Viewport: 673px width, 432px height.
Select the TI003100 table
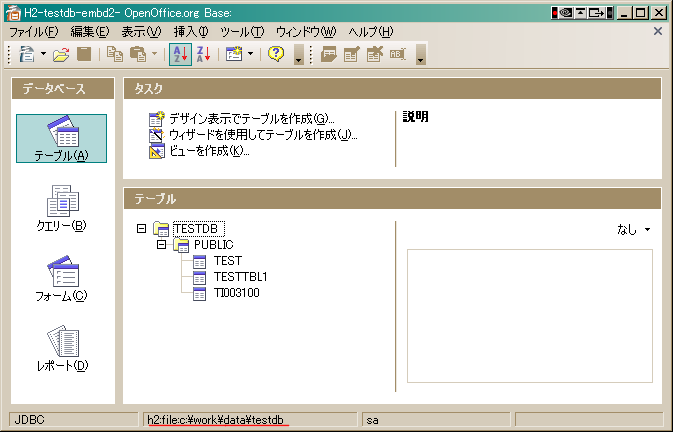[236, 293]
